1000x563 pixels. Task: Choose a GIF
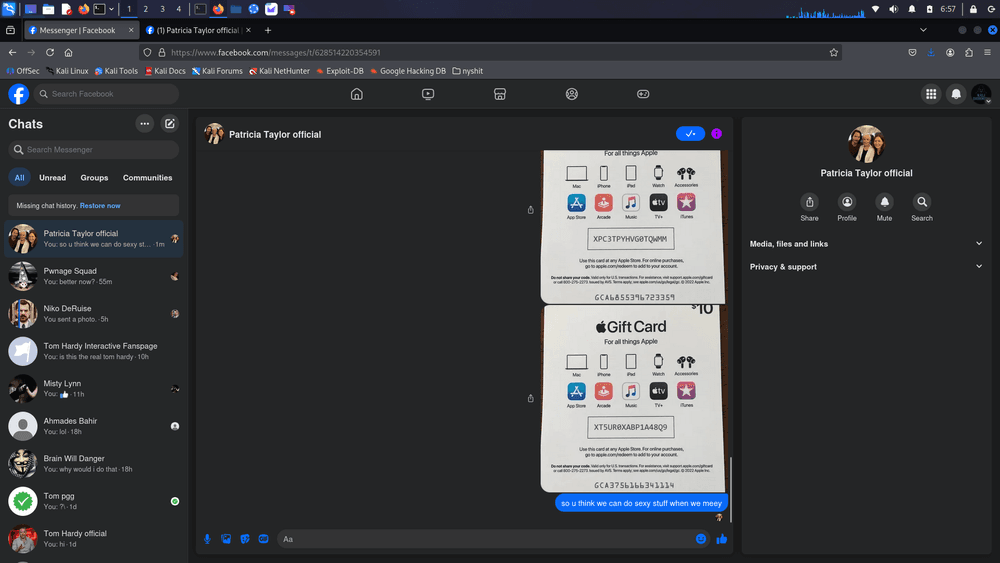(263, 539)
